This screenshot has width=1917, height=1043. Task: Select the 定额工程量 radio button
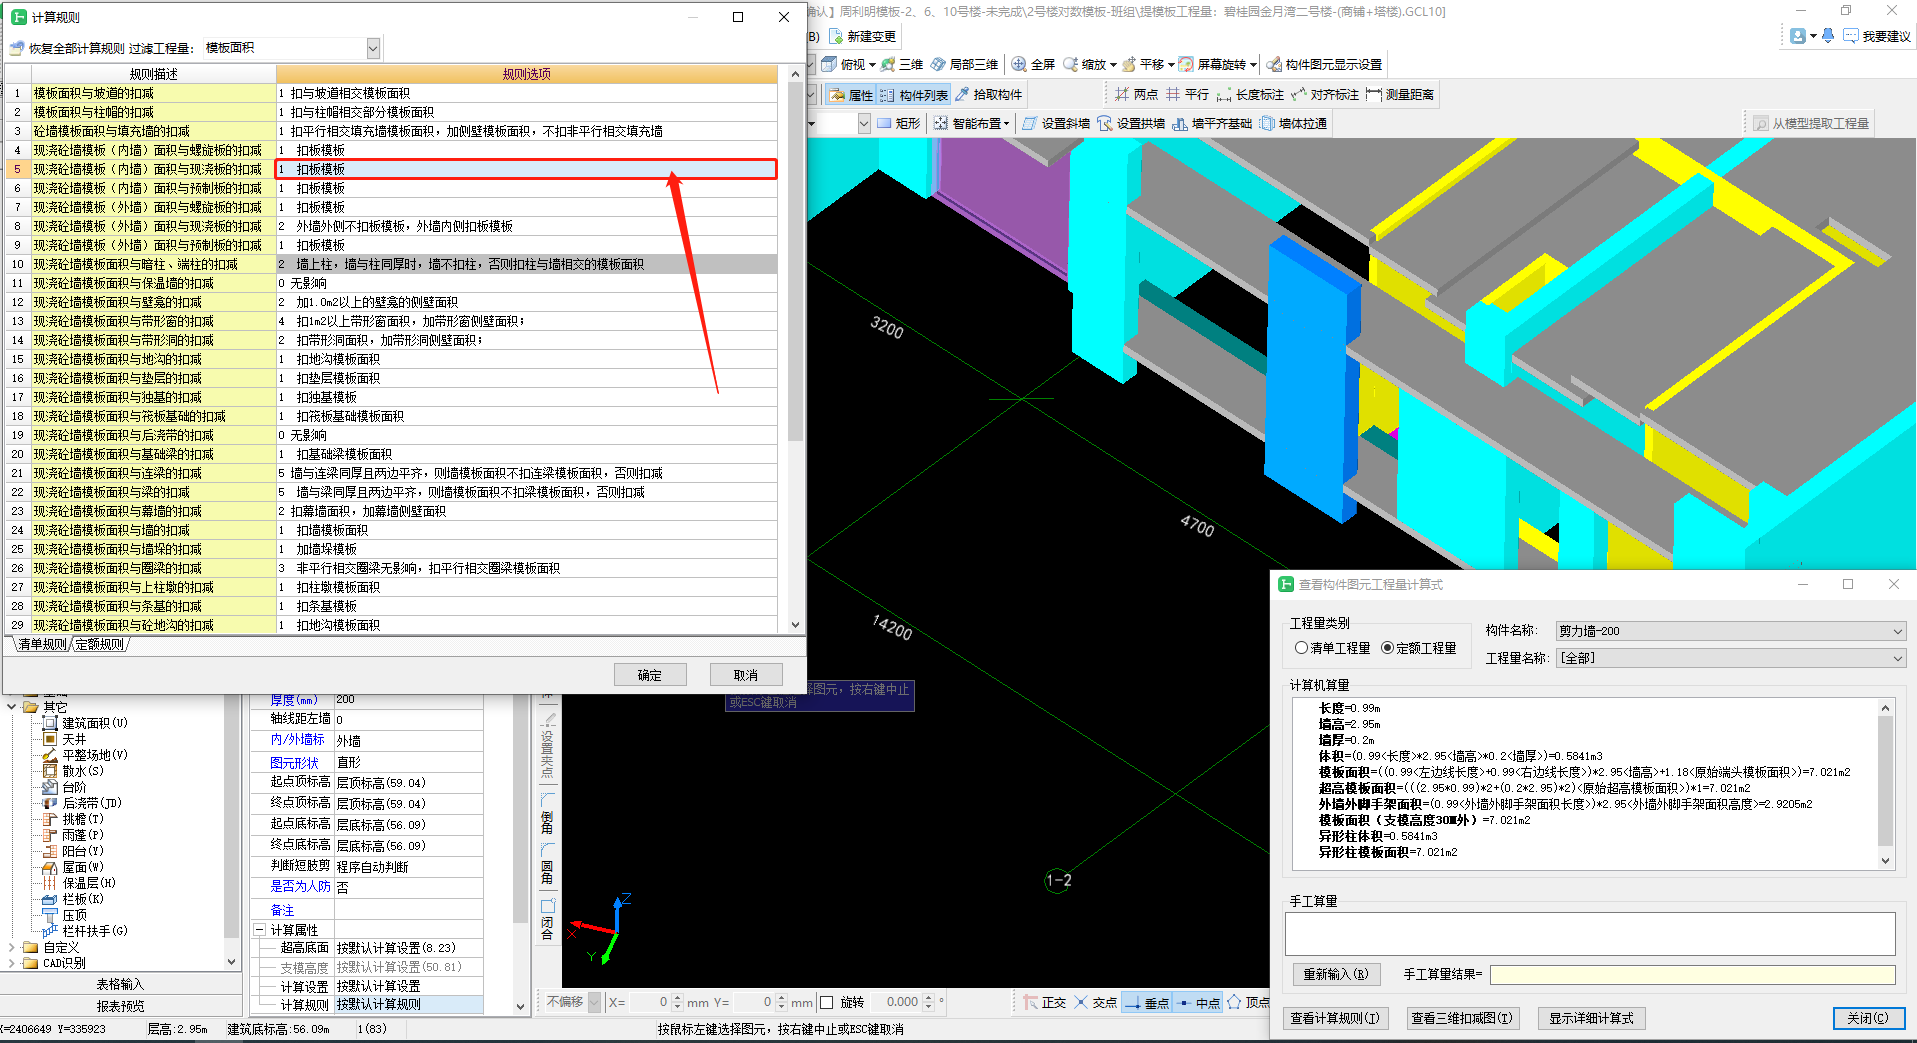click(1387, 648)
